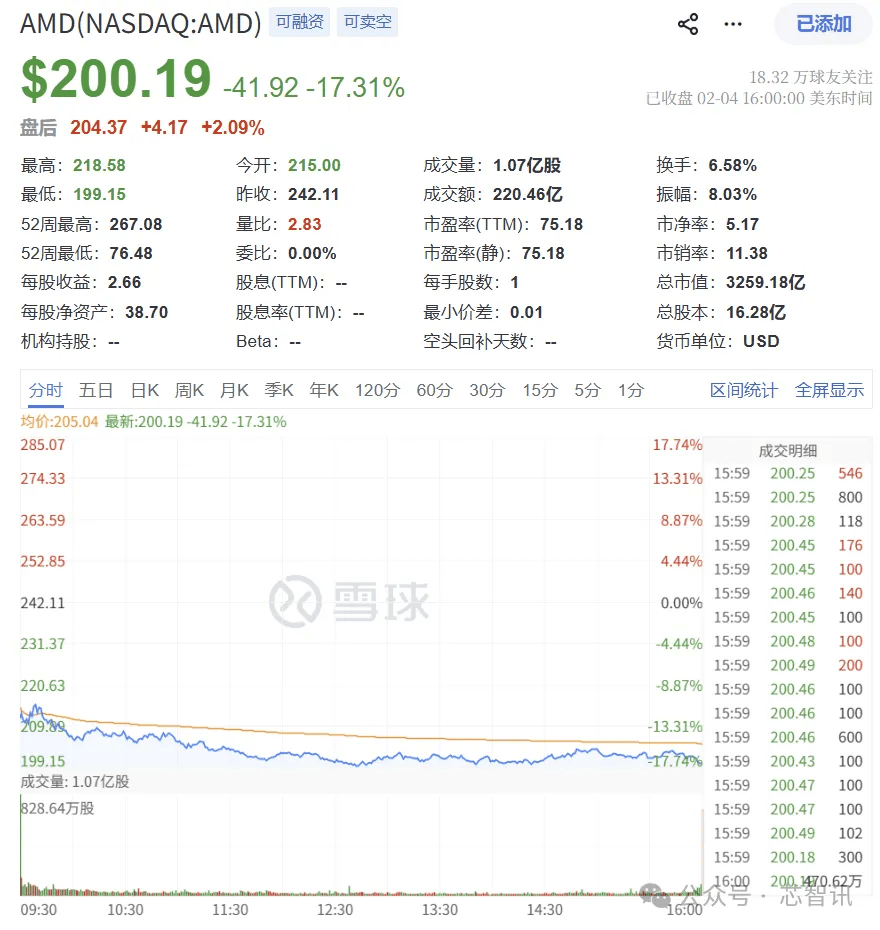The height and width of the screenshot is (930, 880).
Task: Select the 分时 chart tab
Action: (46, 390)
